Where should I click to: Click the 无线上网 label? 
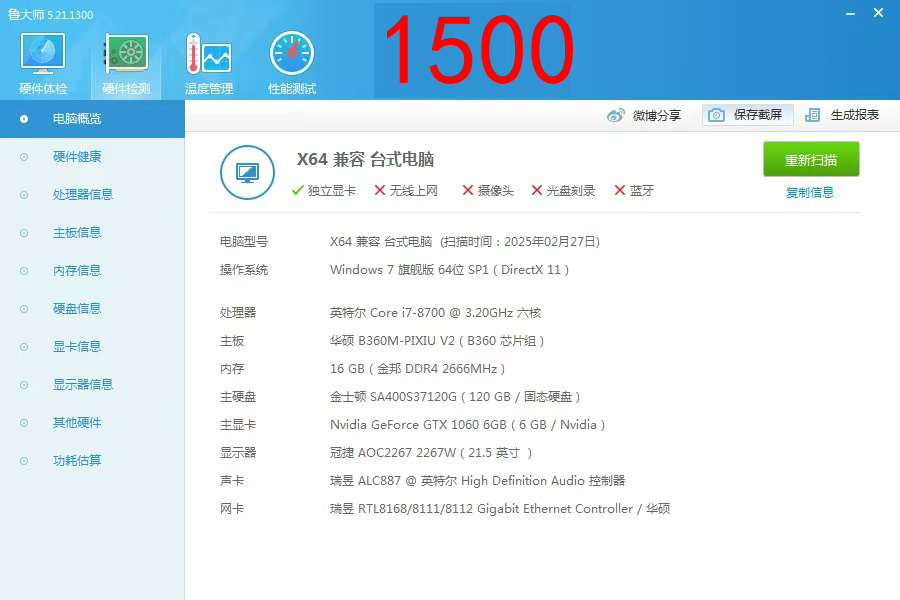click(x=414, y=191)
